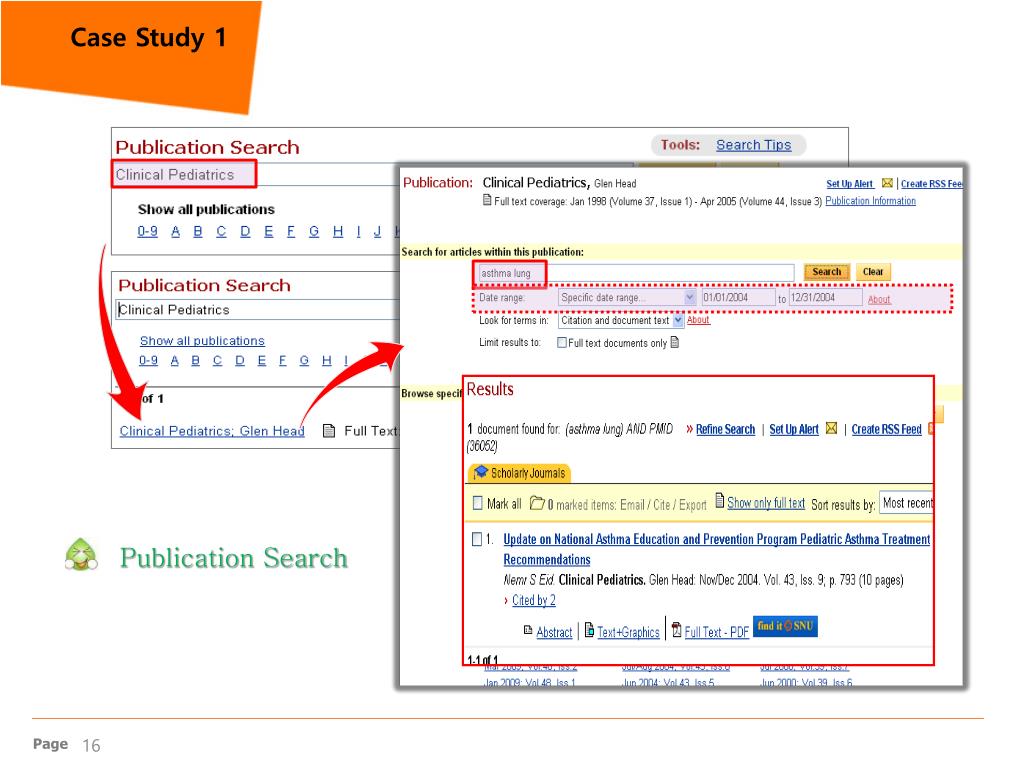Click the Show only full text link

[x=765, y=503]
